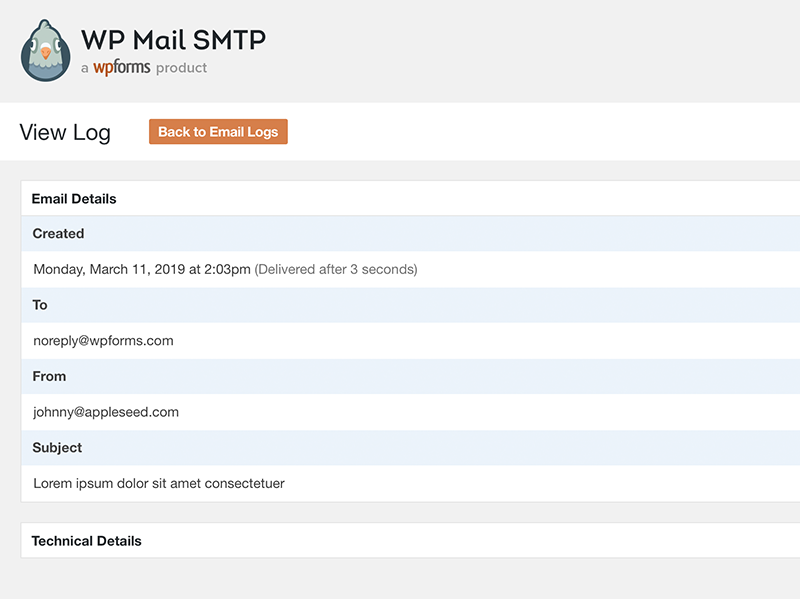Select the Created row label
The width and height of the screenshot is (800, 600).
(x=58, y=233)
